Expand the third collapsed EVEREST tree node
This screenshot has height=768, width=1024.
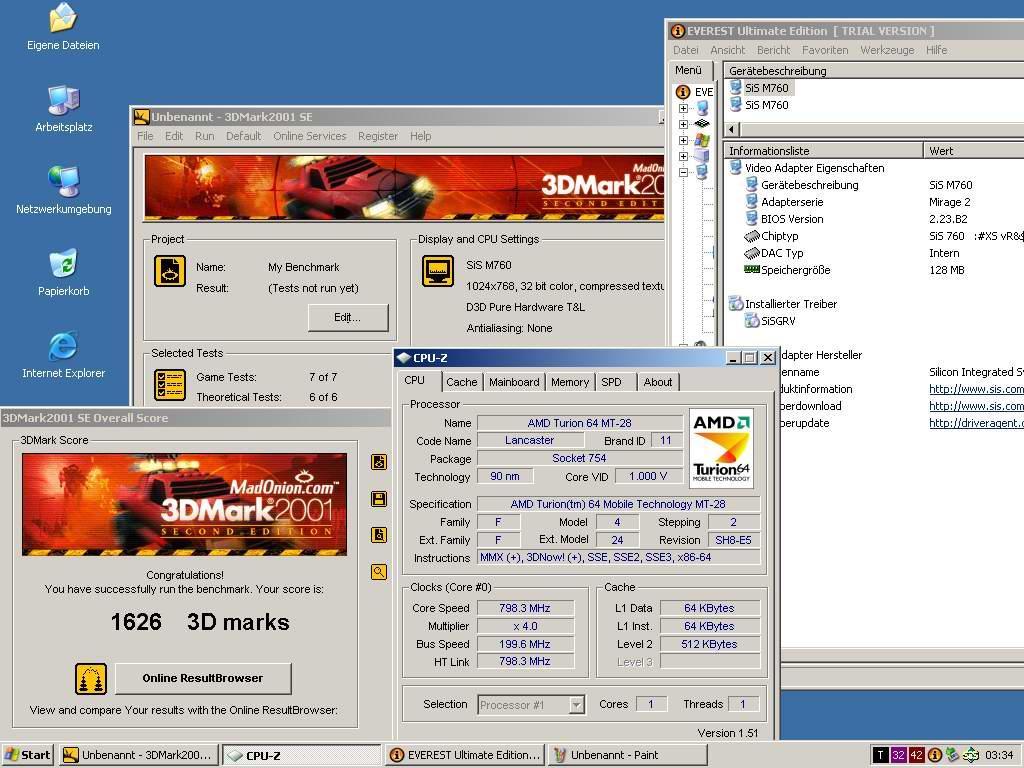[x=683, y=140]
